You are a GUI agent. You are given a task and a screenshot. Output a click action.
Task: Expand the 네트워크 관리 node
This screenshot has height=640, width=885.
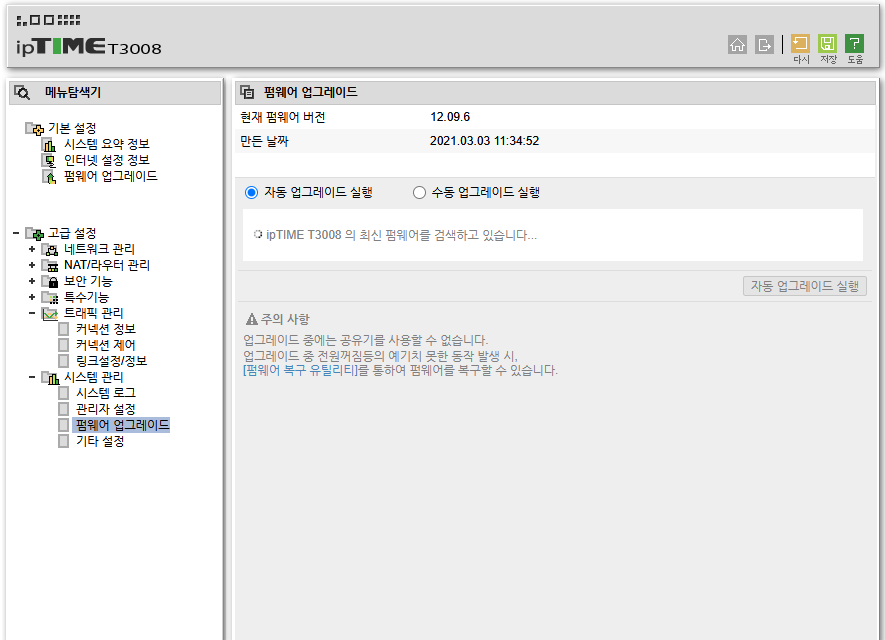point(32,249)
